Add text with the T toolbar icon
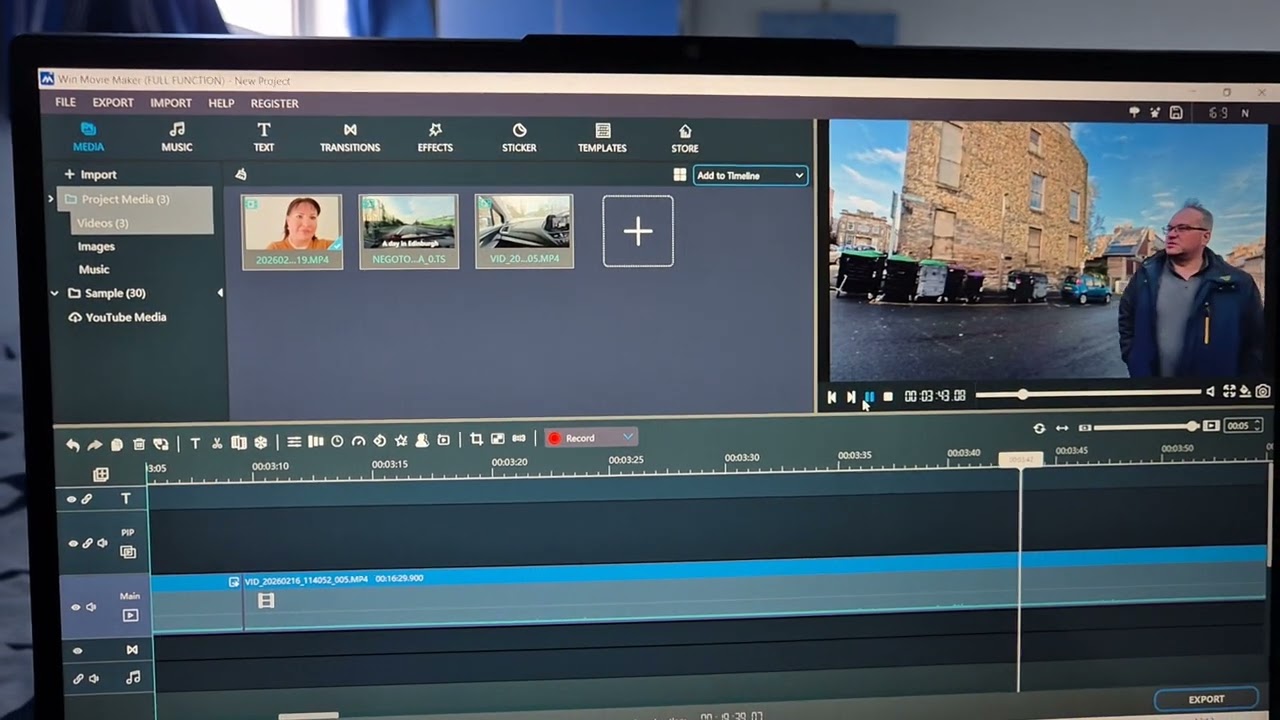1280x720 pixels. (195, 443)
